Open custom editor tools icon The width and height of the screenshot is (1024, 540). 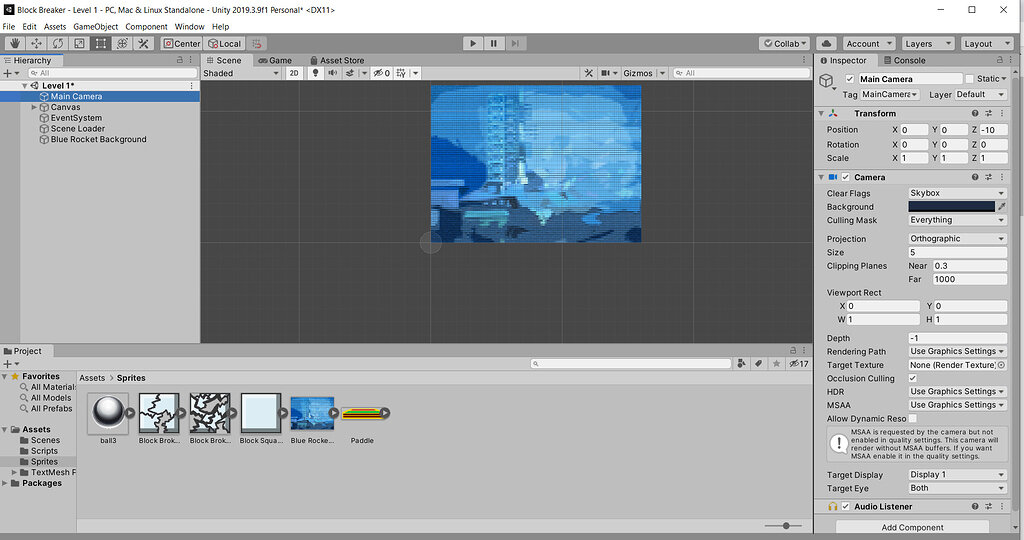(x=144, y=43)
